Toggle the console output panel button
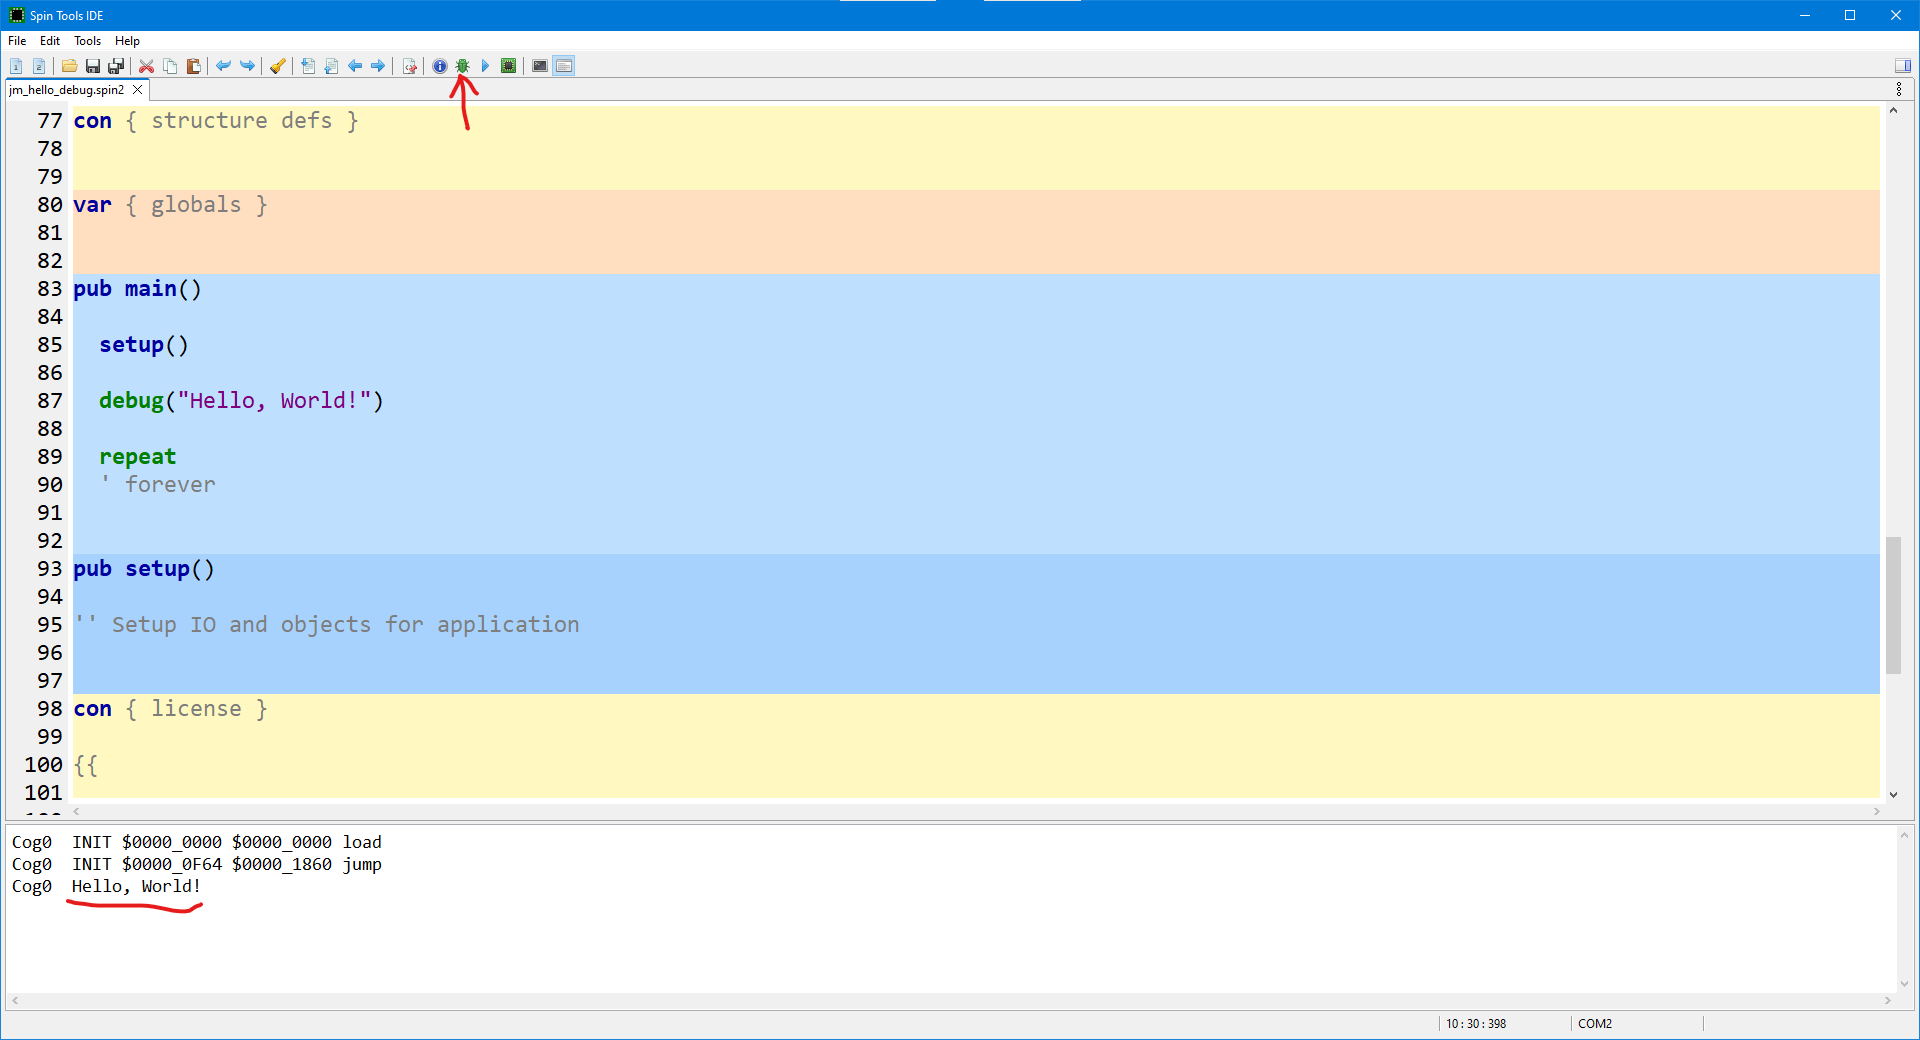Screen dimensions: 1920x1040 pos(564,66)
